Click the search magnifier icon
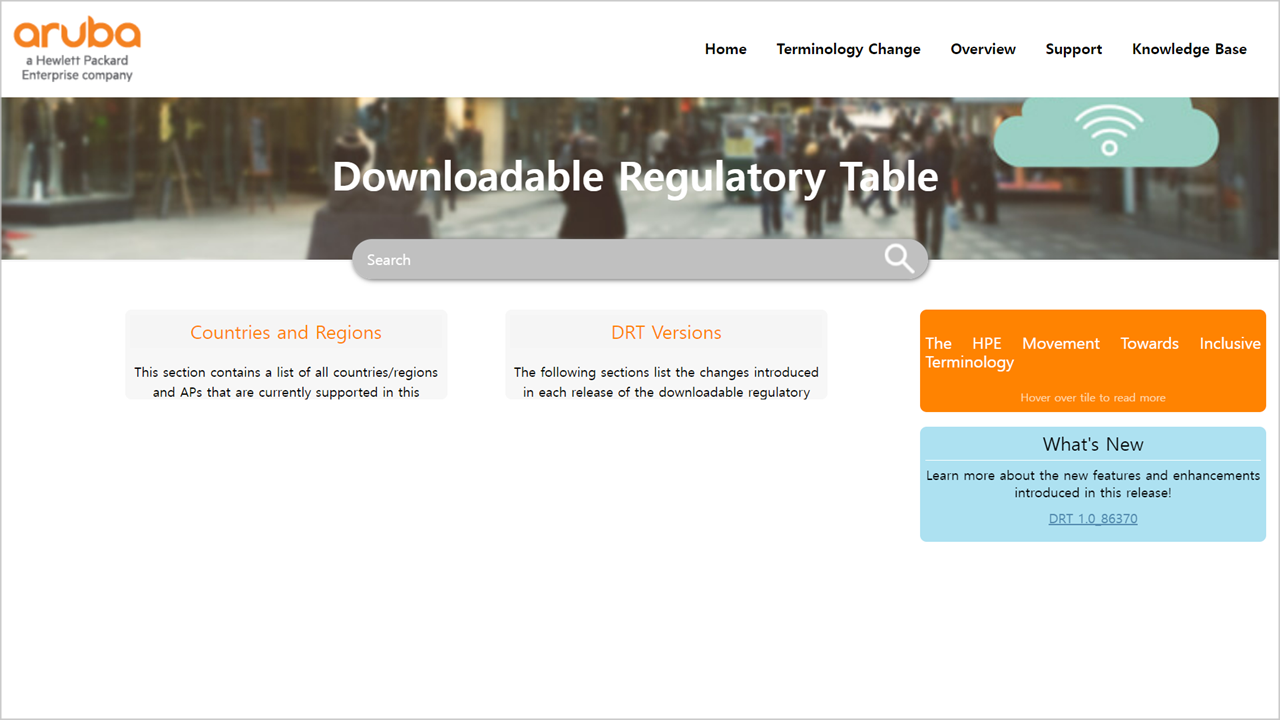Viewport: 1280px width, 720px height. tap(899, 259)
